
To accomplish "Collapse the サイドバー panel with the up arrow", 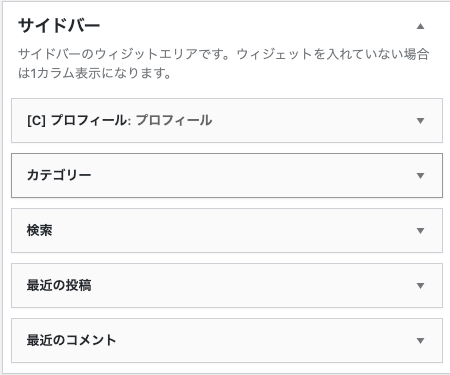I will tap(420, 26).
